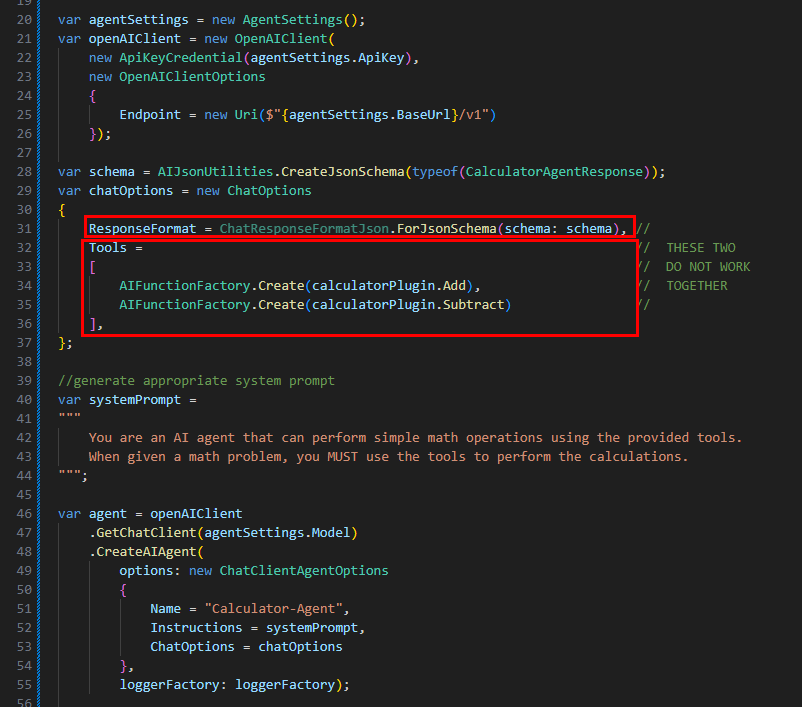Click the ResponseFormat property on line 31
802x707 pixels.
(x=142, y=229)
